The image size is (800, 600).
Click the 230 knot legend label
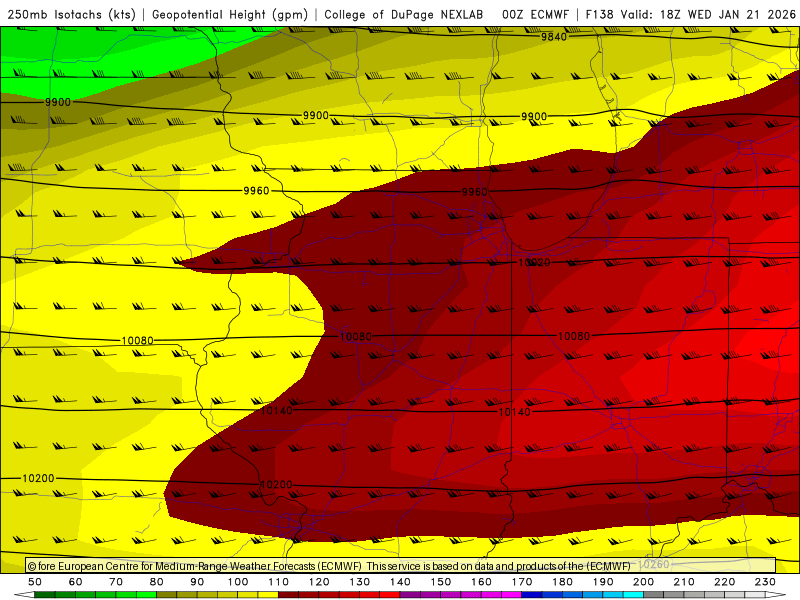(x=765, y=582)
